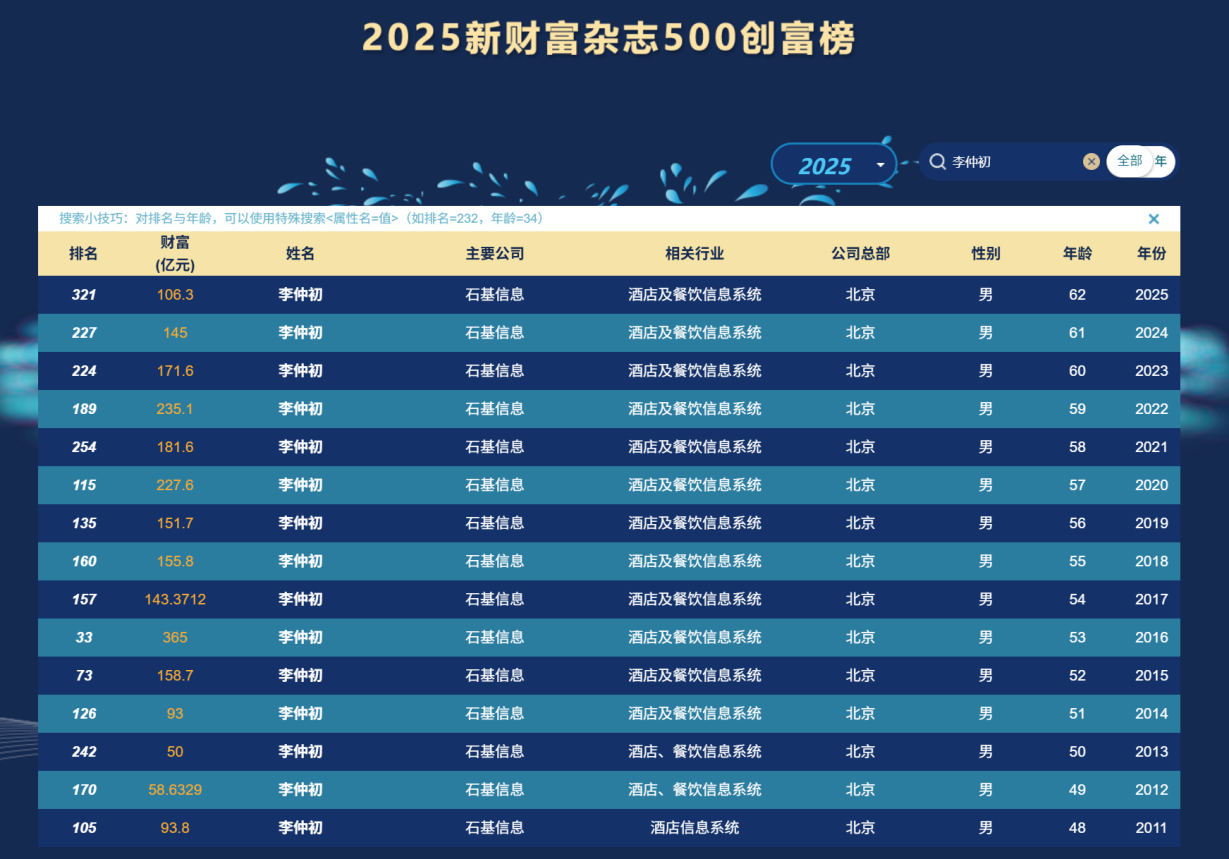
Task: Click wealth value 235.1 in 2022 row
Action: click(175, 409)
